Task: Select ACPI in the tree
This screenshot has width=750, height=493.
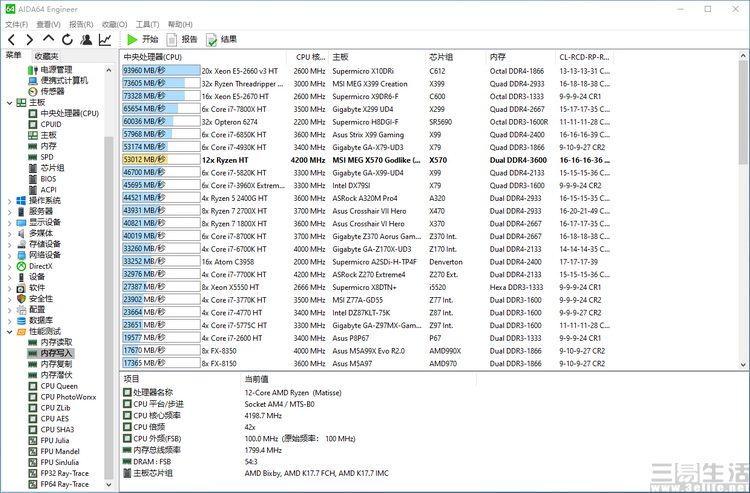Action: click(x=42, y=190)
